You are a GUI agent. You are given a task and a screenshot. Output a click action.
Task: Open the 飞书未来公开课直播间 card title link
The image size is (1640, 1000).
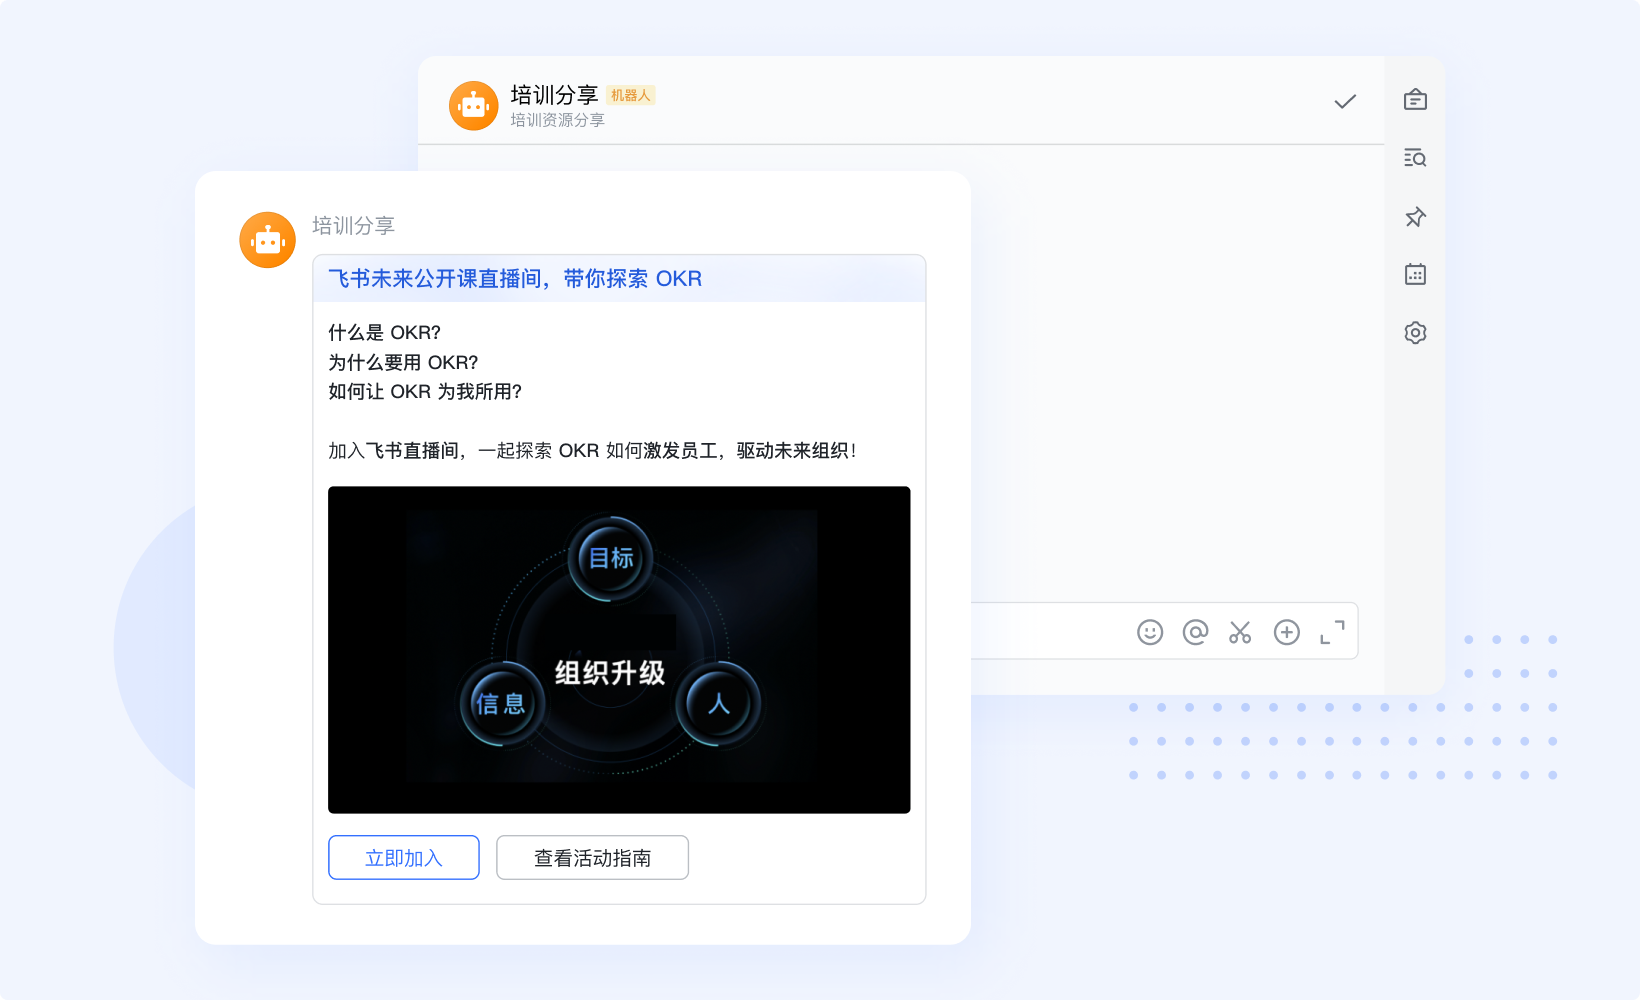[514, 279]
